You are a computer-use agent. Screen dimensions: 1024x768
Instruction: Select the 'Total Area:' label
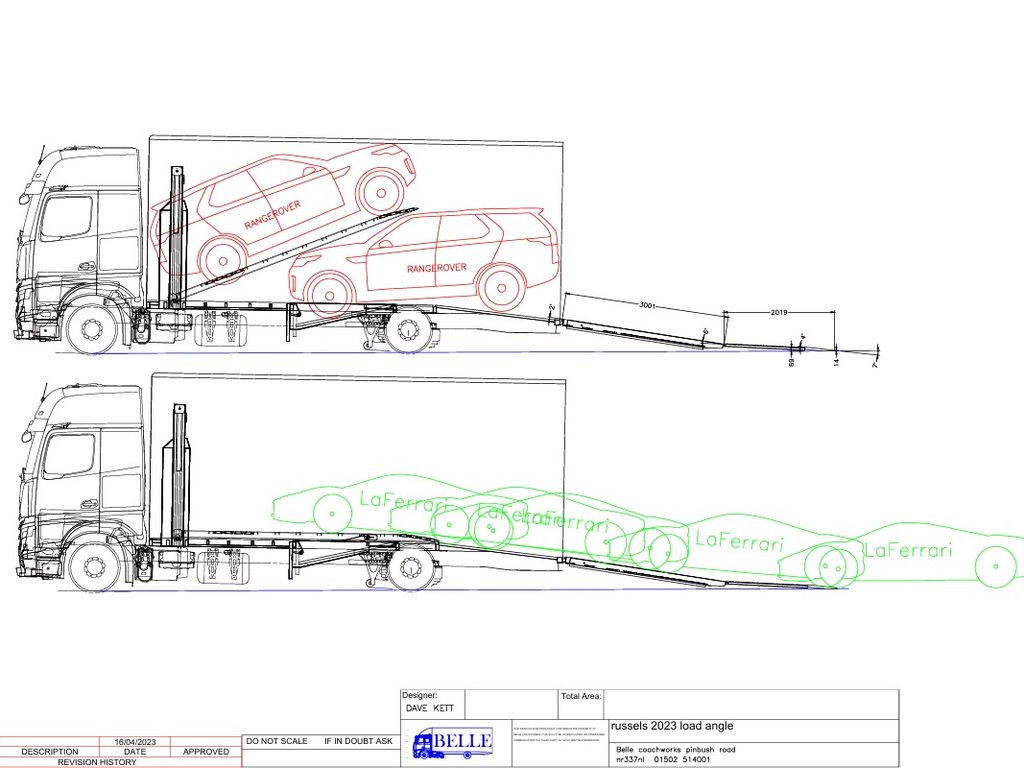[x=581, y=696]
